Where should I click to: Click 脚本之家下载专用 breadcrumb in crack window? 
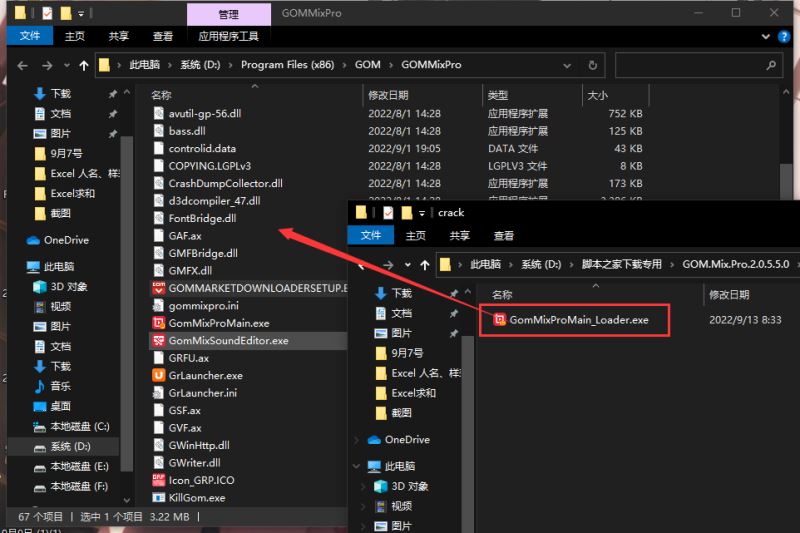[x=621, y=264]
